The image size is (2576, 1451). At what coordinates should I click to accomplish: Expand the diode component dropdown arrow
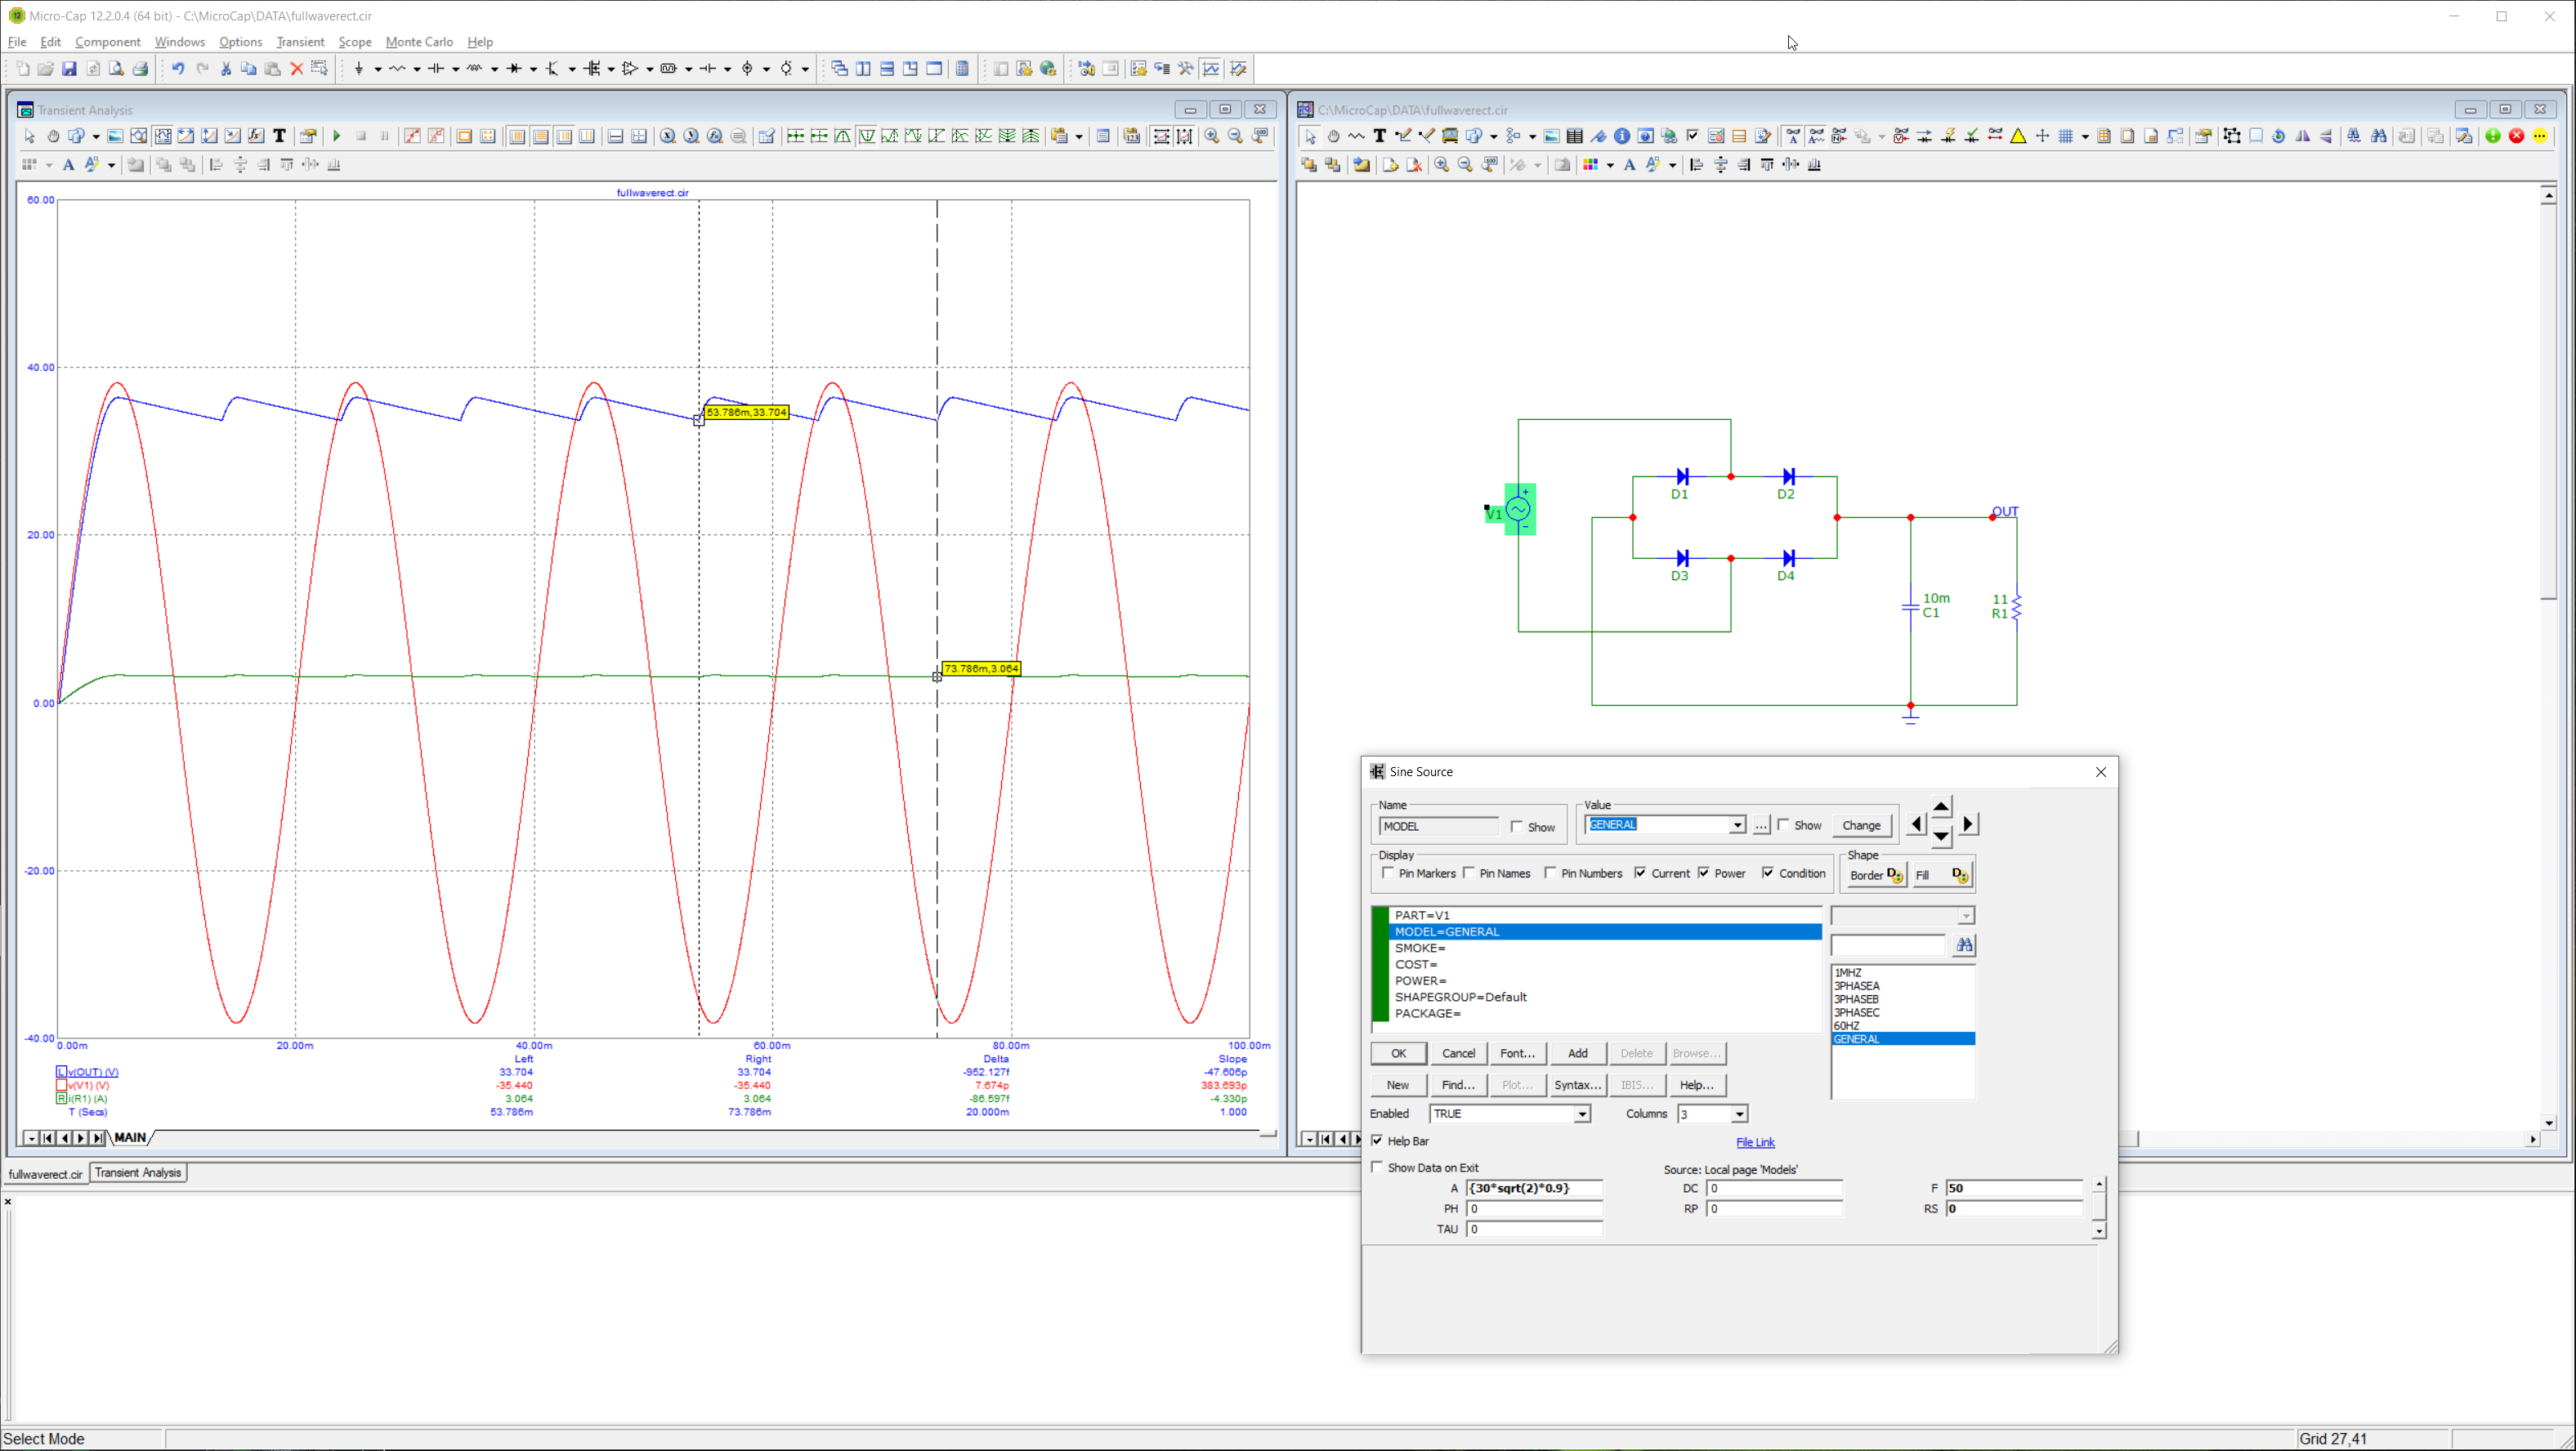[533, 69]
